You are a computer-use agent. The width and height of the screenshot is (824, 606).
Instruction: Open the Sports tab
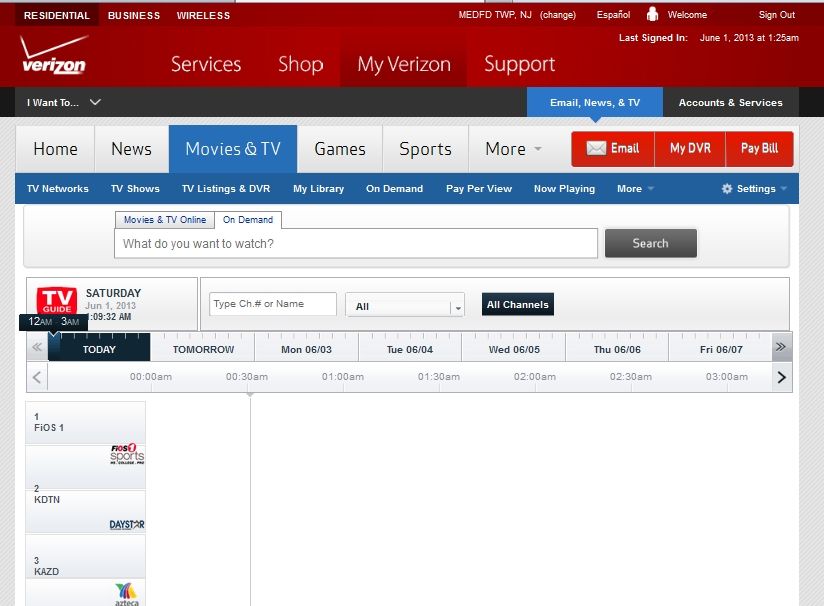click(x=425, y=149)
